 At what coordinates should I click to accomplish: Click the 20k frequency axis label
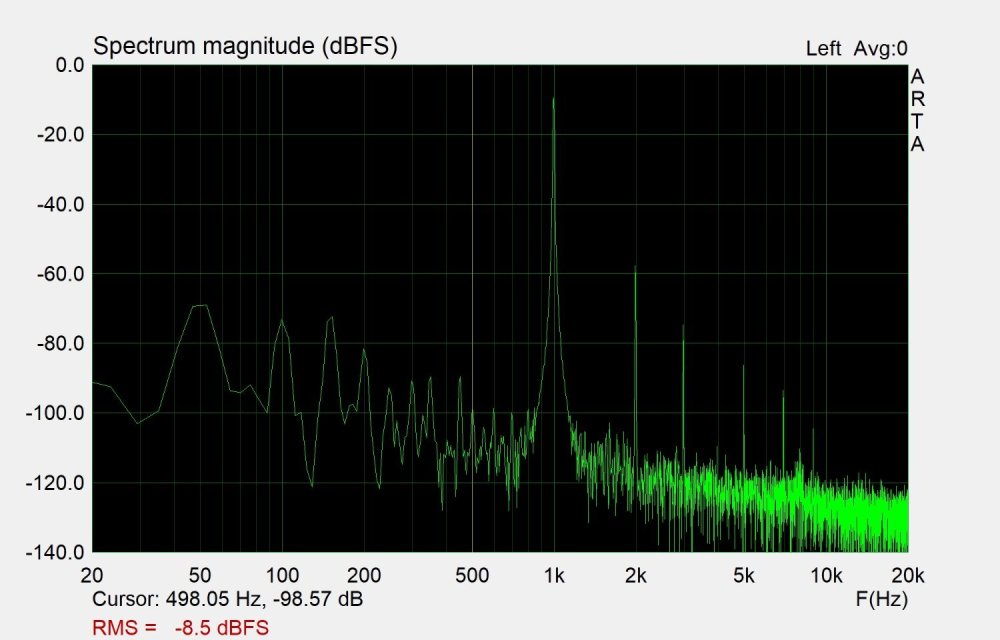(x=907, y=575)
